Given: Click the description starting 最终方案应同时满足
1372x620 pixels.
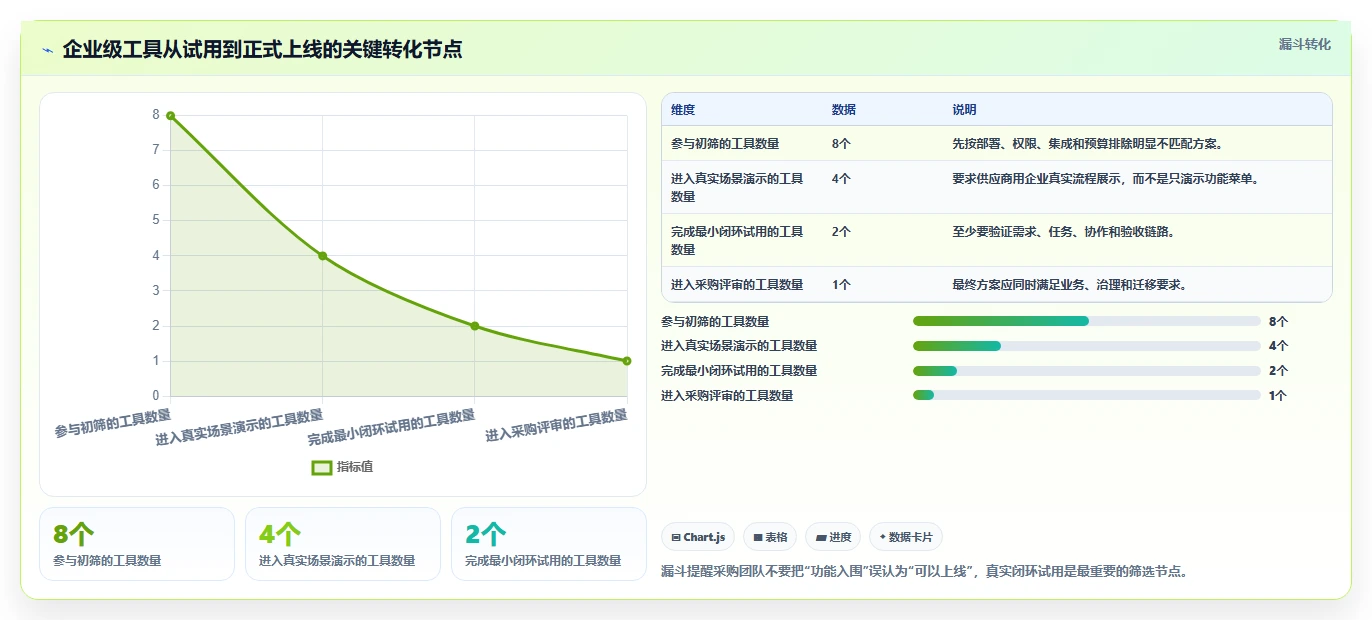Looking at the screenshot, I should pyautogui.click(x=1070, y=285).
